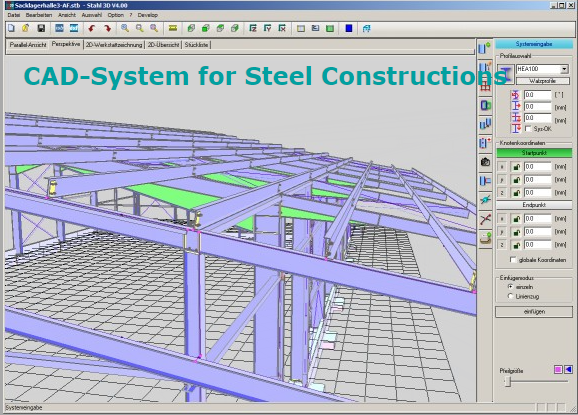Screen dimensions: 578x415
Task: Click the Systemeingabe panel header
Action: [x=534, y=44]
